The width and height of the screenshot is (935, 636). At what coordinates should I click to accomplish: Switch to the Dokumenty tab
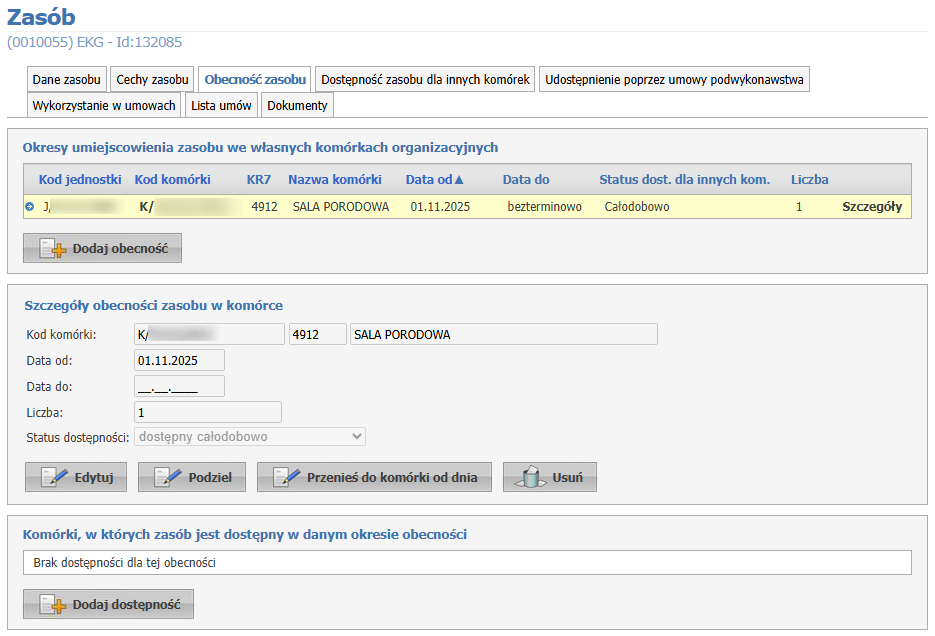point(297,105)
